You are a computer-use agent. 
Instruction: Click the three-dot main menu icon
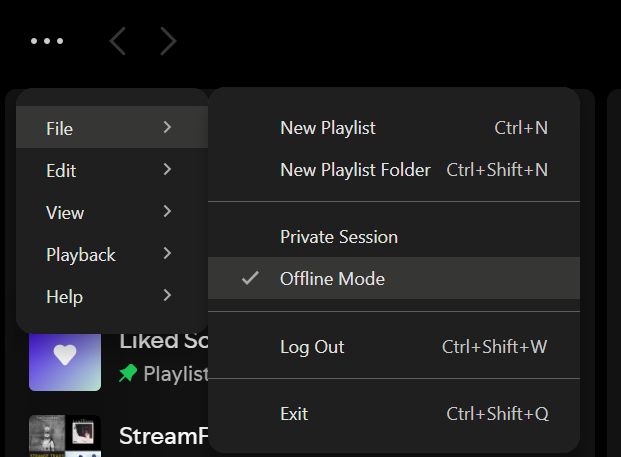(47, 41)
